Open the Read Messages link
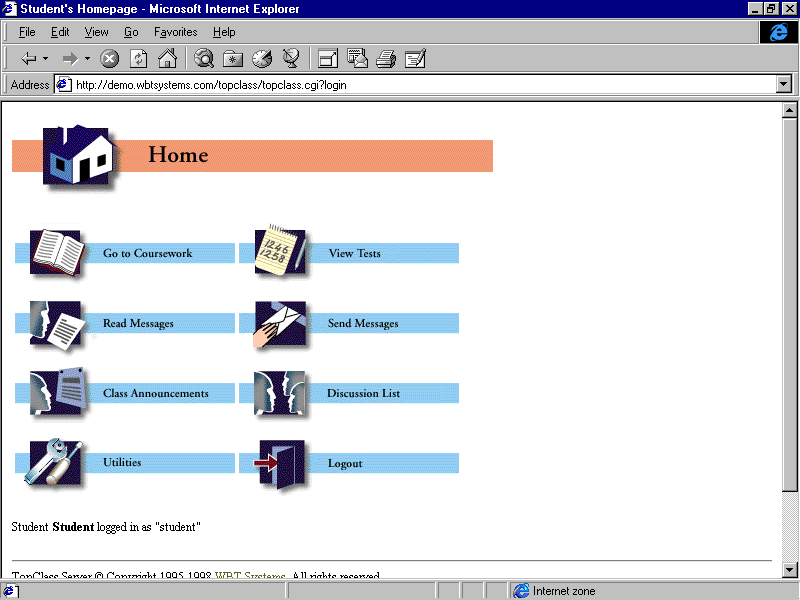The height and width of the screenshot is (600, 800). (138, 324)
